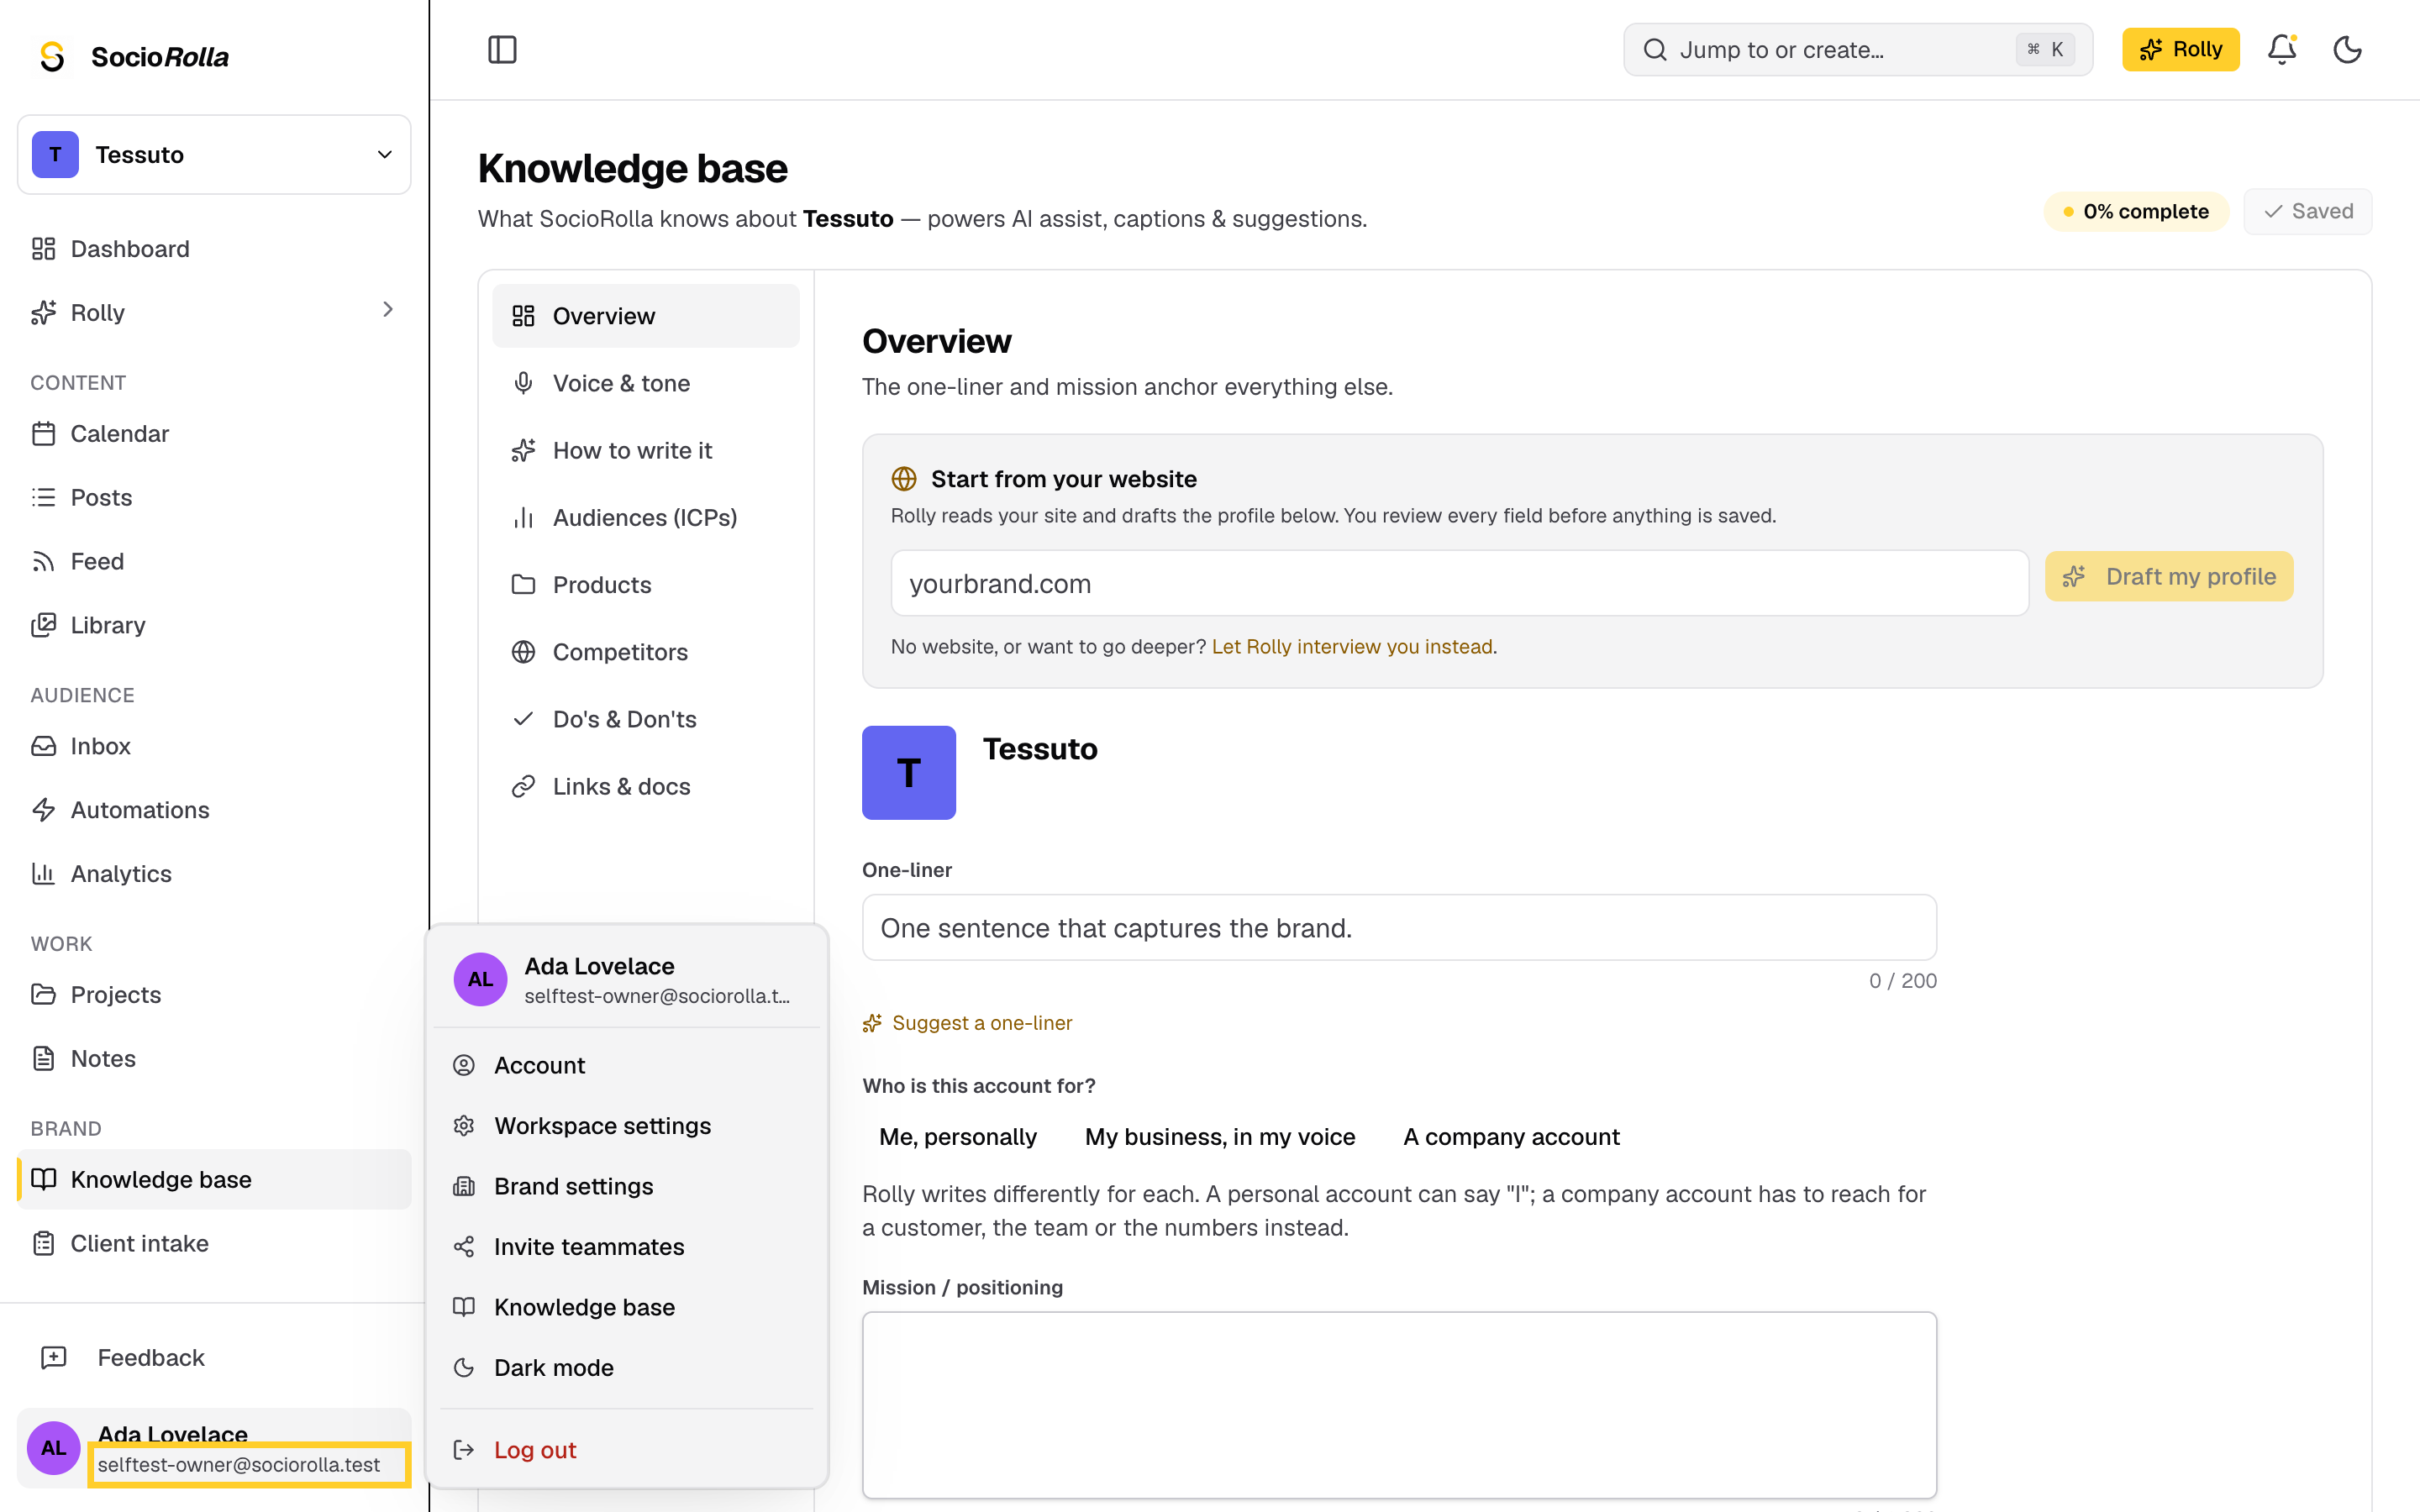Select the Audiences (ICPs) tab

pyautogui.click(x=646, y=517)
